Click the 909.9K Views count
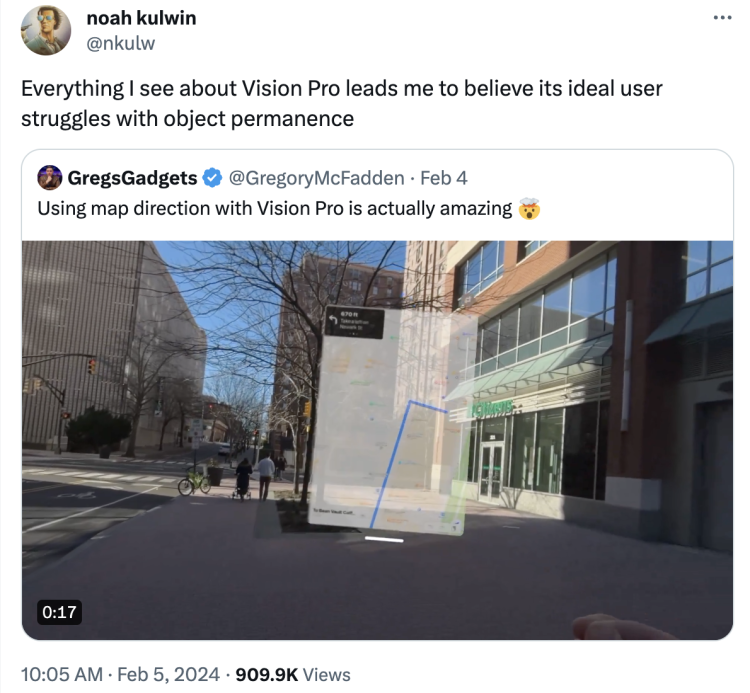 (x=293, y=674)
